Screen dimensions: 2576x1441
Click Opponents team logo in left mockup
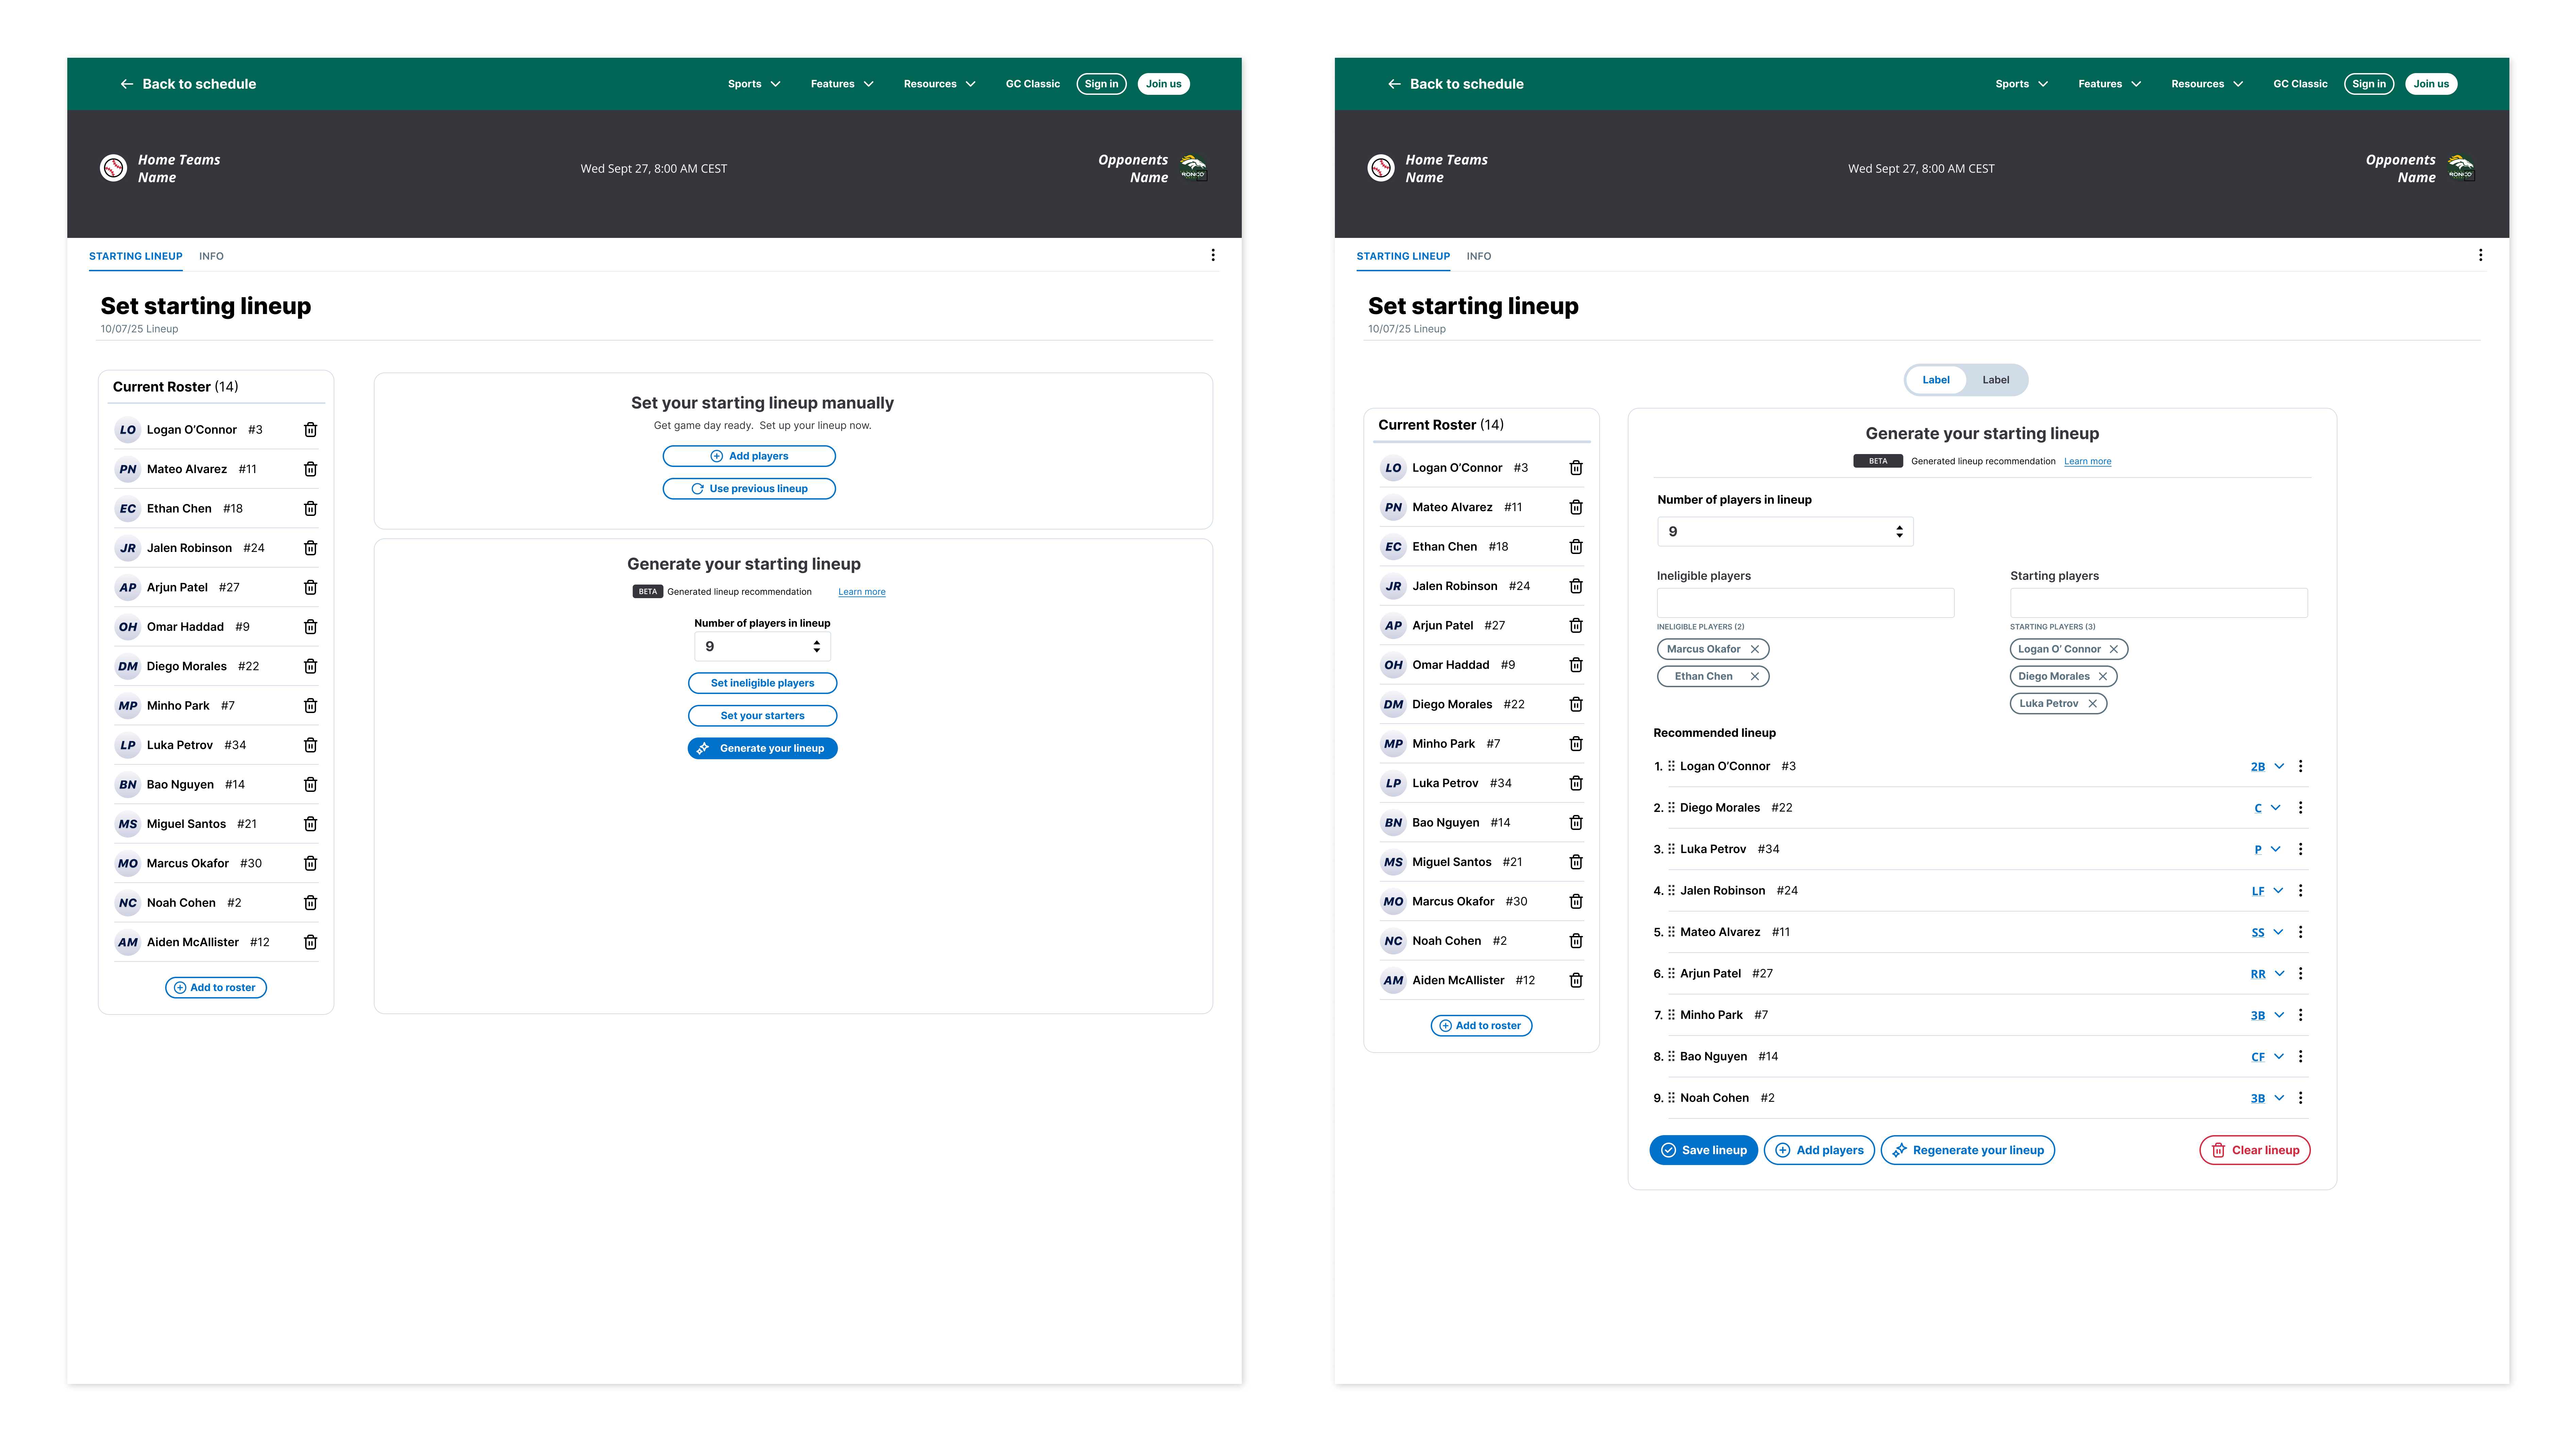coord(1193,168)
